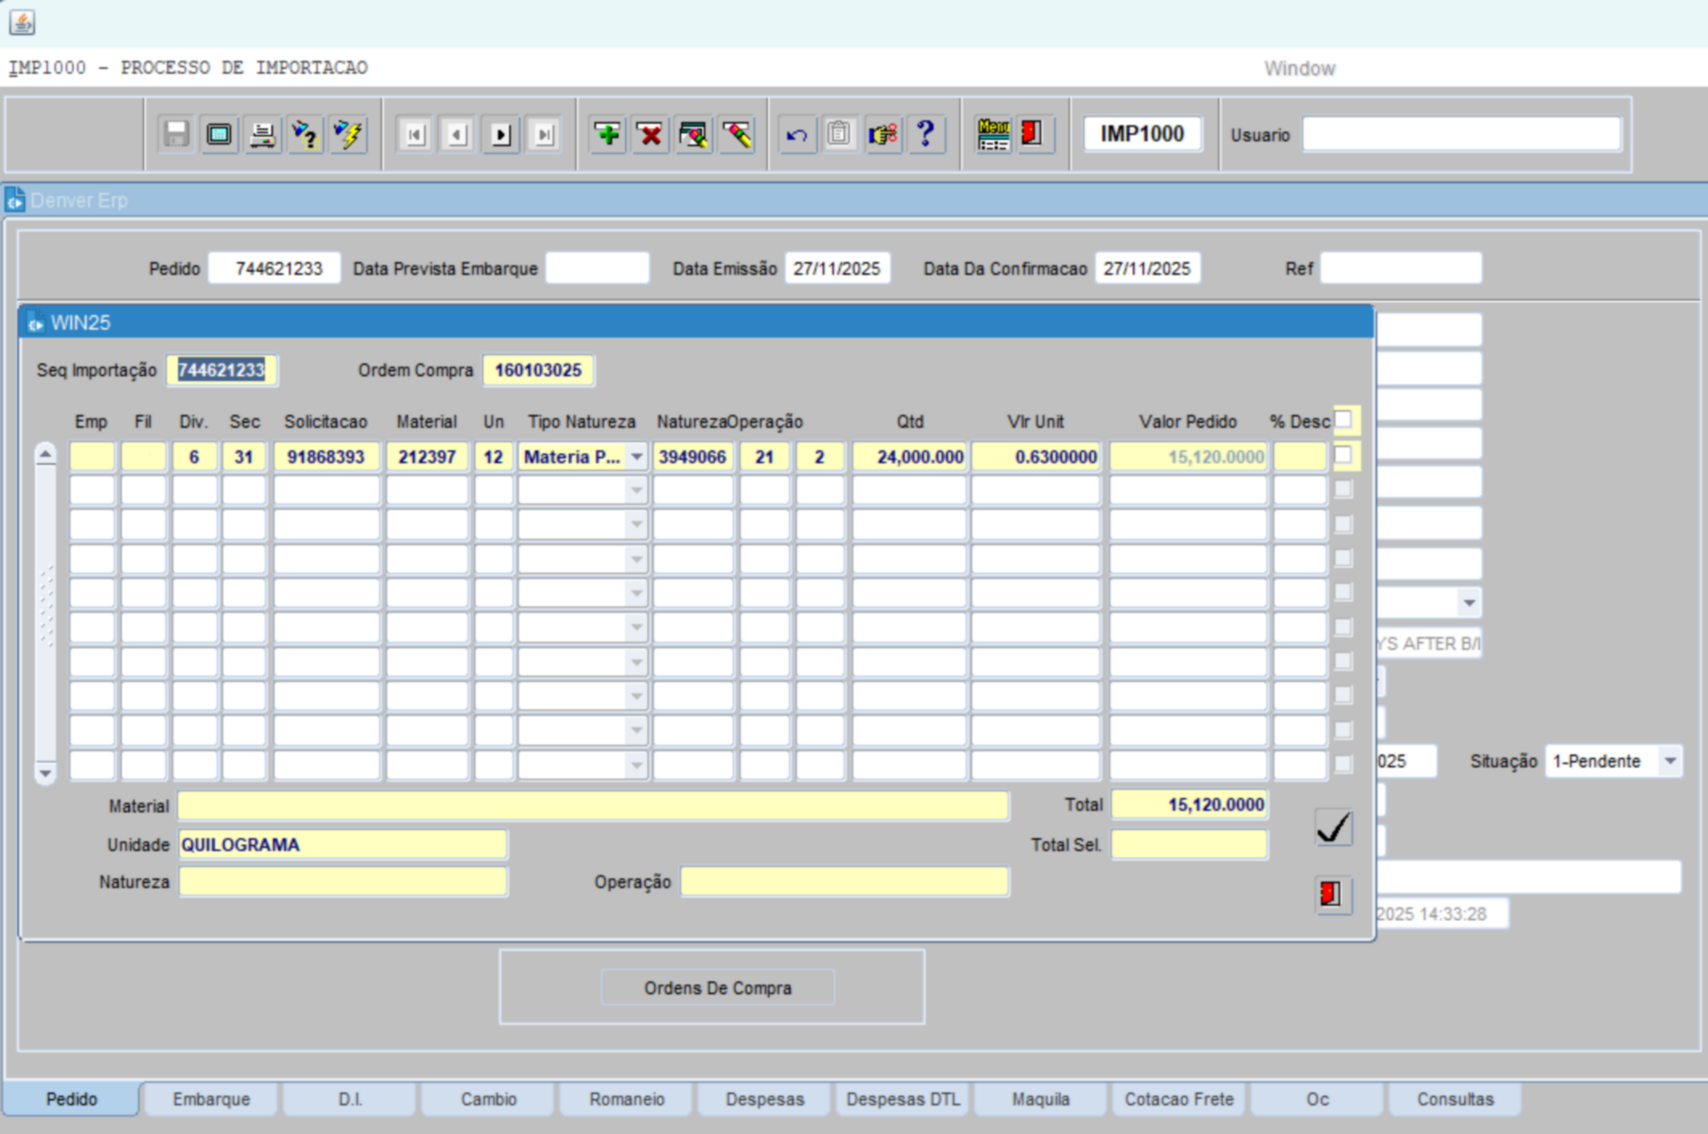The width and height of the screenshot is (1708, 1134).
Task: Click the blue question mark help icon
Action: point(926,134)
